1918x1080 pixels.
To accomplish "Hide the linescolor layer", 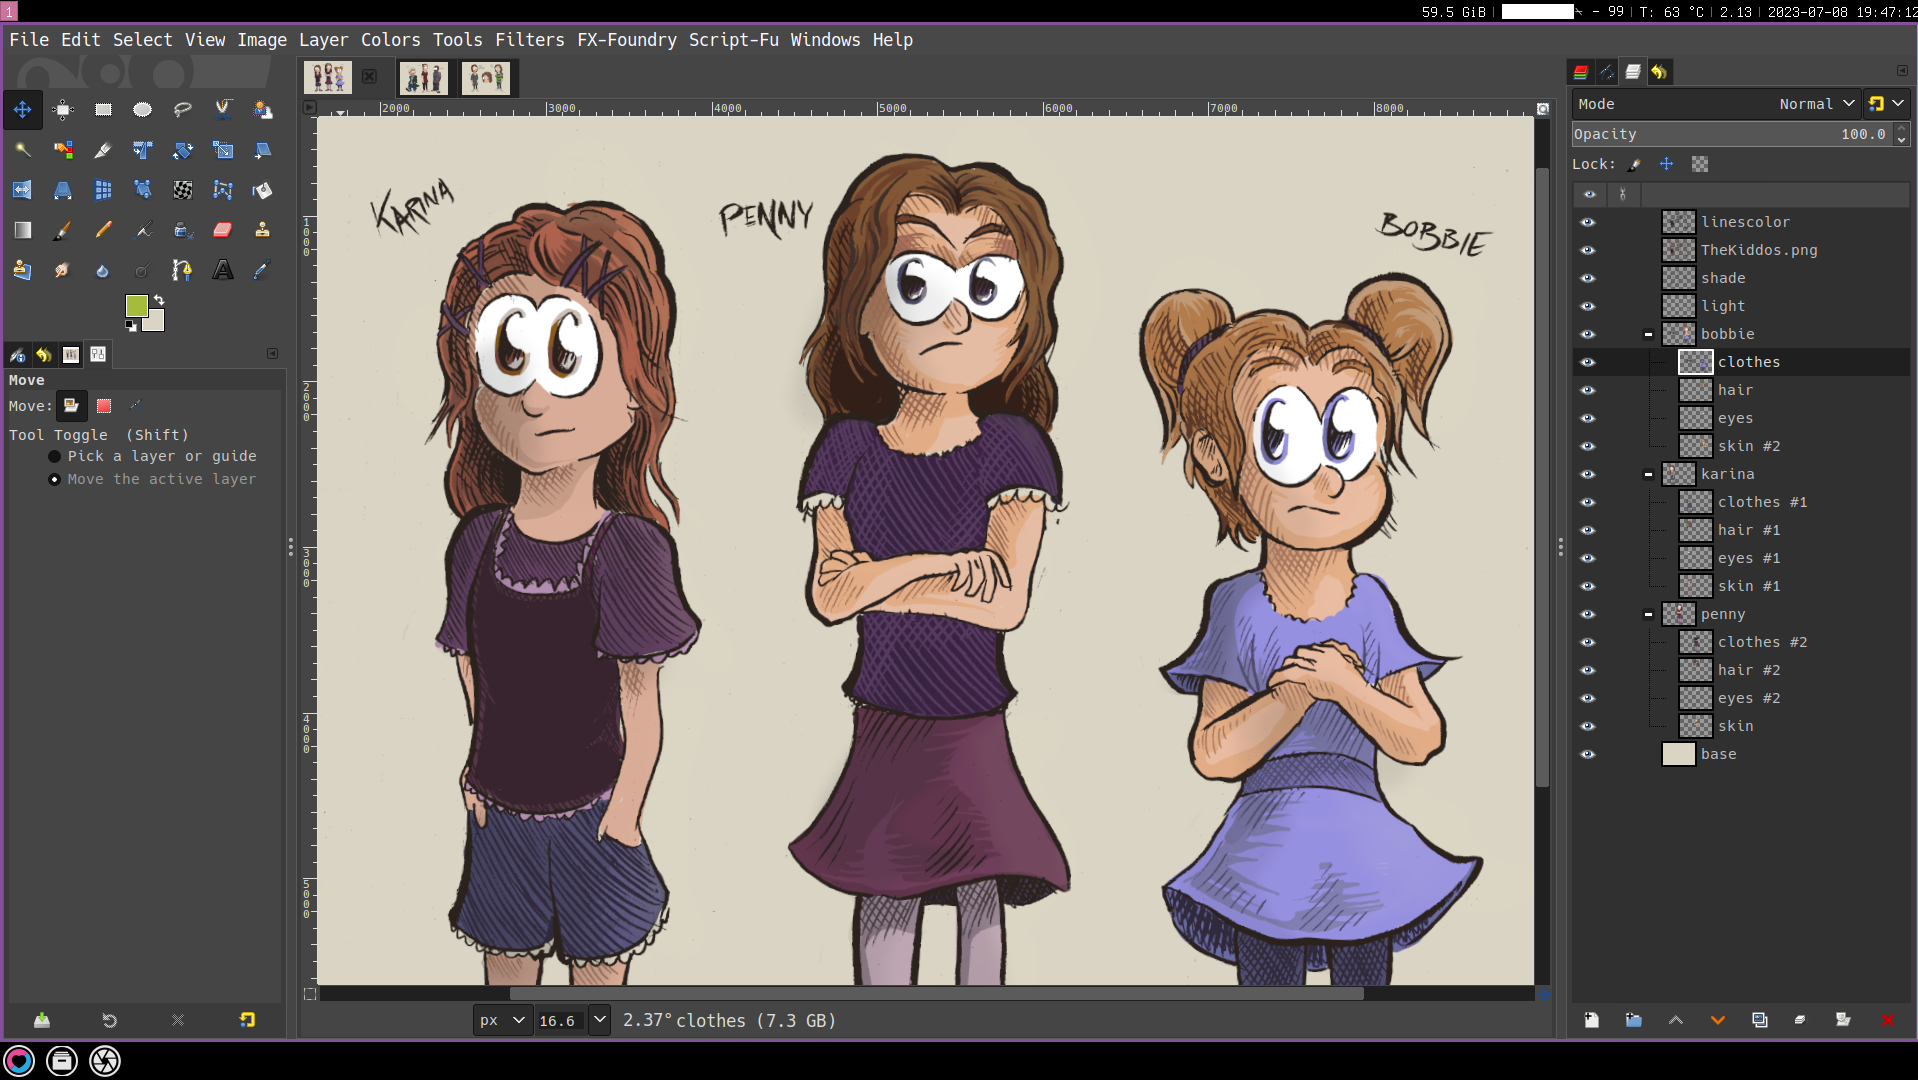I will (1588, 222).
